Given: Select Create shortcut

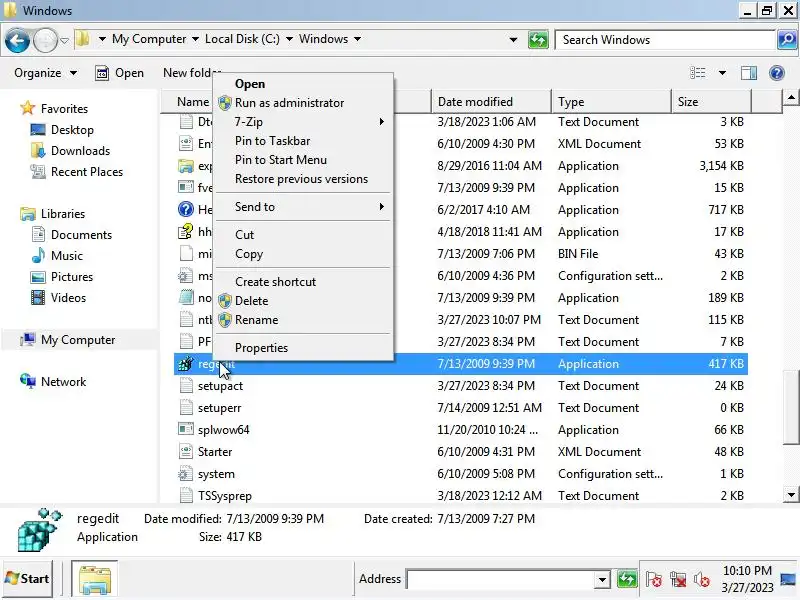Looking at the screenshot, I should coord(303,282).
